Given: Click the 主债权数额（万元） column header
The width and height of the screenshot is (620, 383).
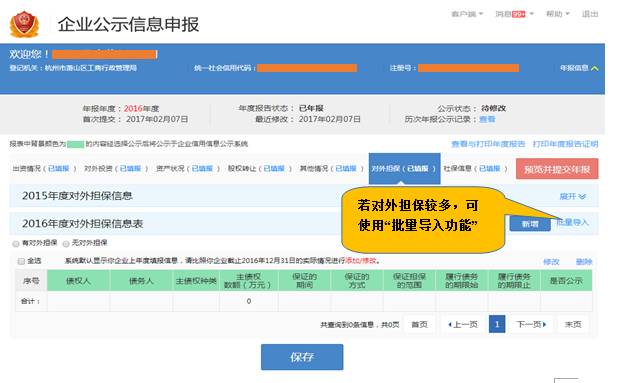Looking at the screenshot, I should coord(248,281).
